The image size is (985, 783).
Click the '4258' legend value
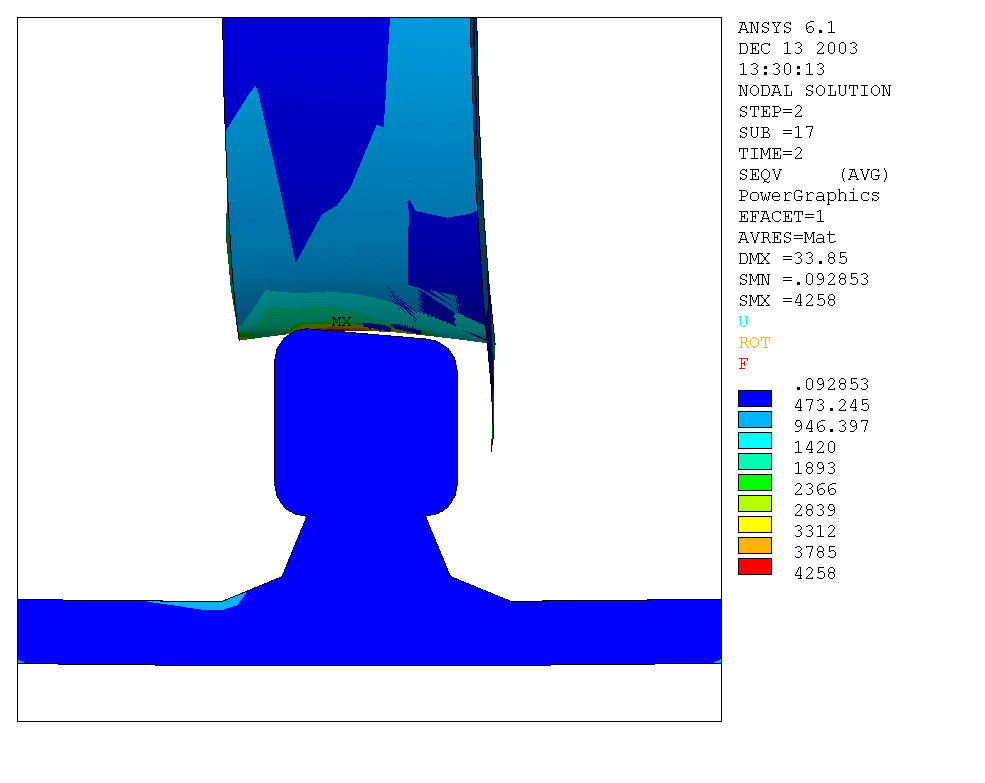[815, 574]
